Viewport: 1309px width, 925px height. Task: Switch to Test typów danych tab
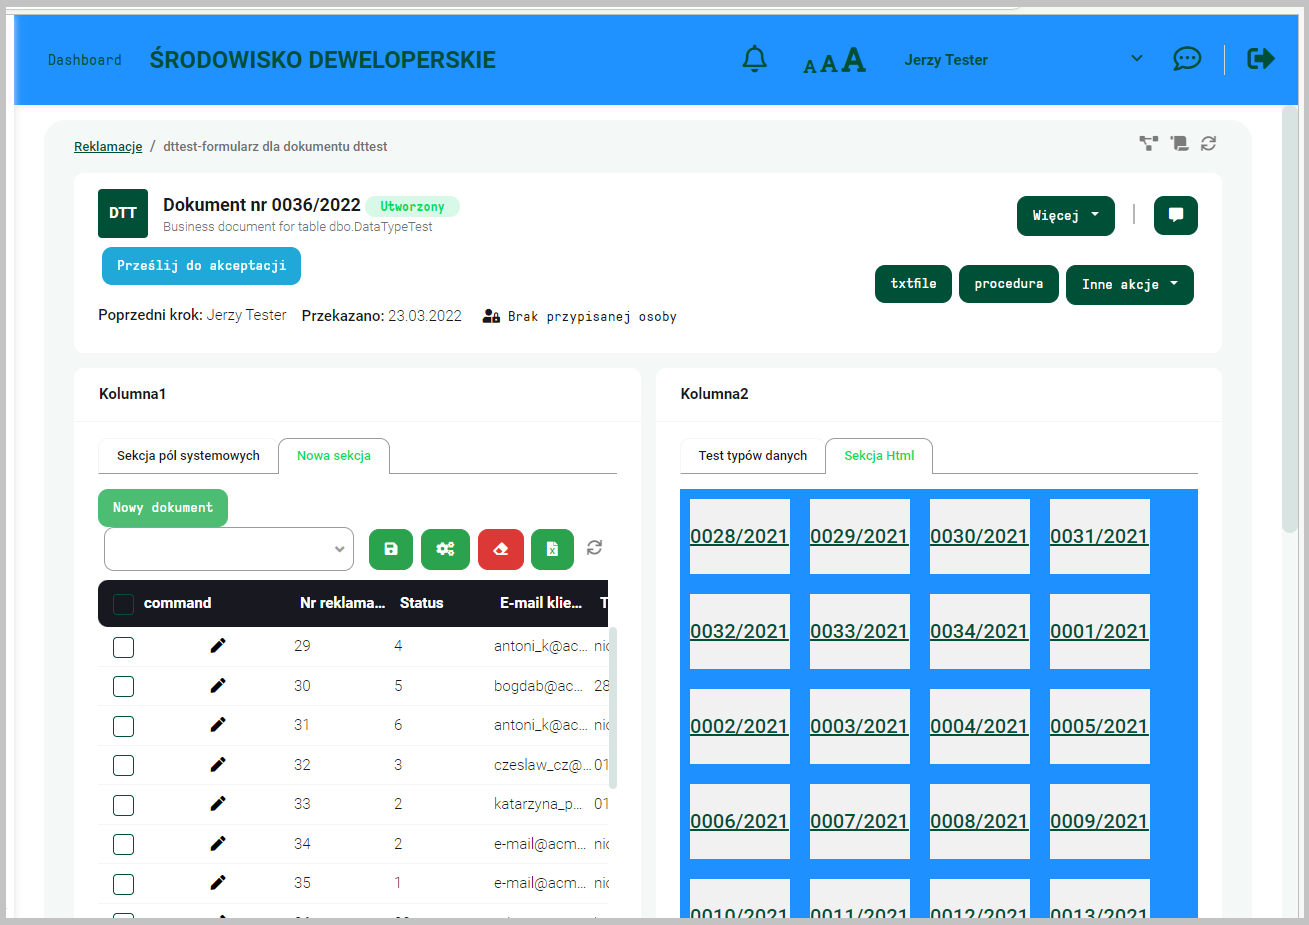pyautogui.click(x=752, y=456)
